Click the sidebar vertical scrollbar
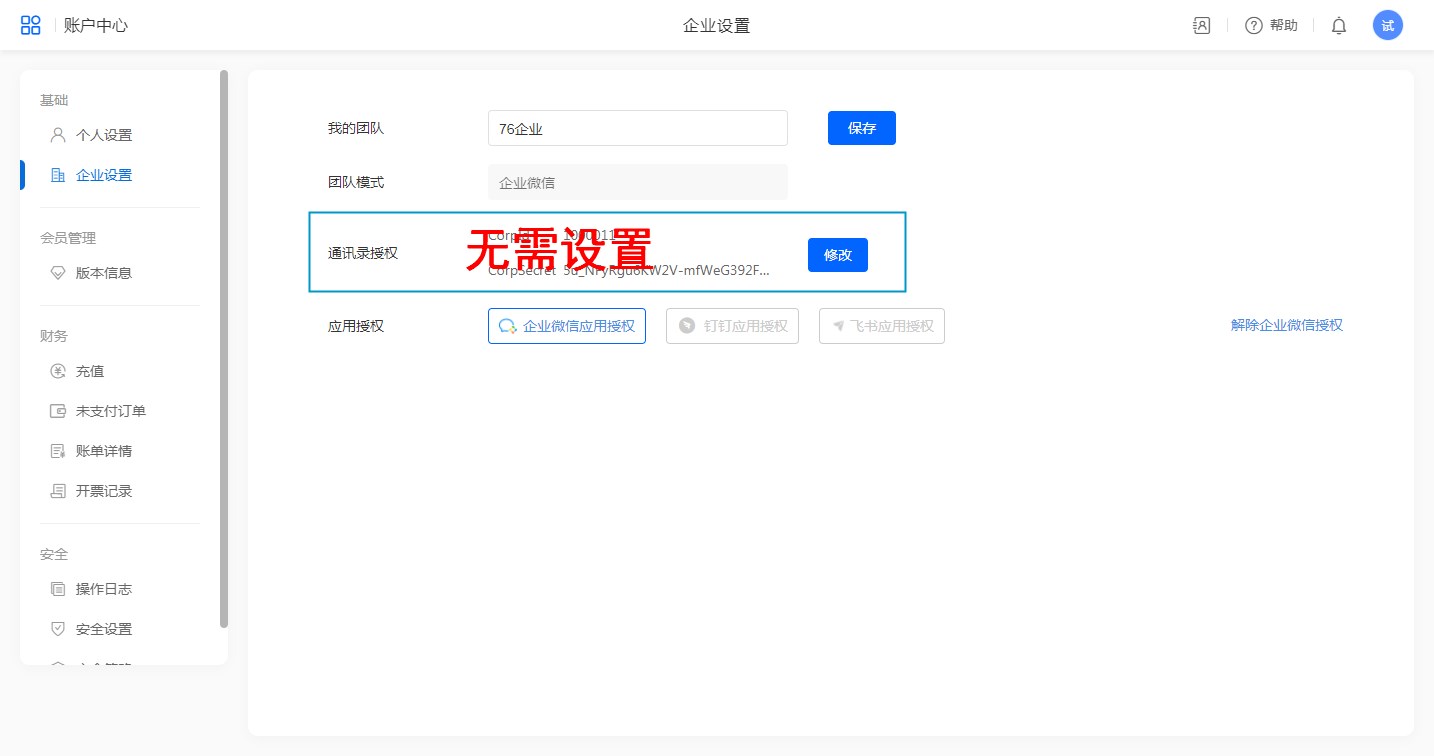The height and width of the screenshot is (756, 1434). [224, 348]
